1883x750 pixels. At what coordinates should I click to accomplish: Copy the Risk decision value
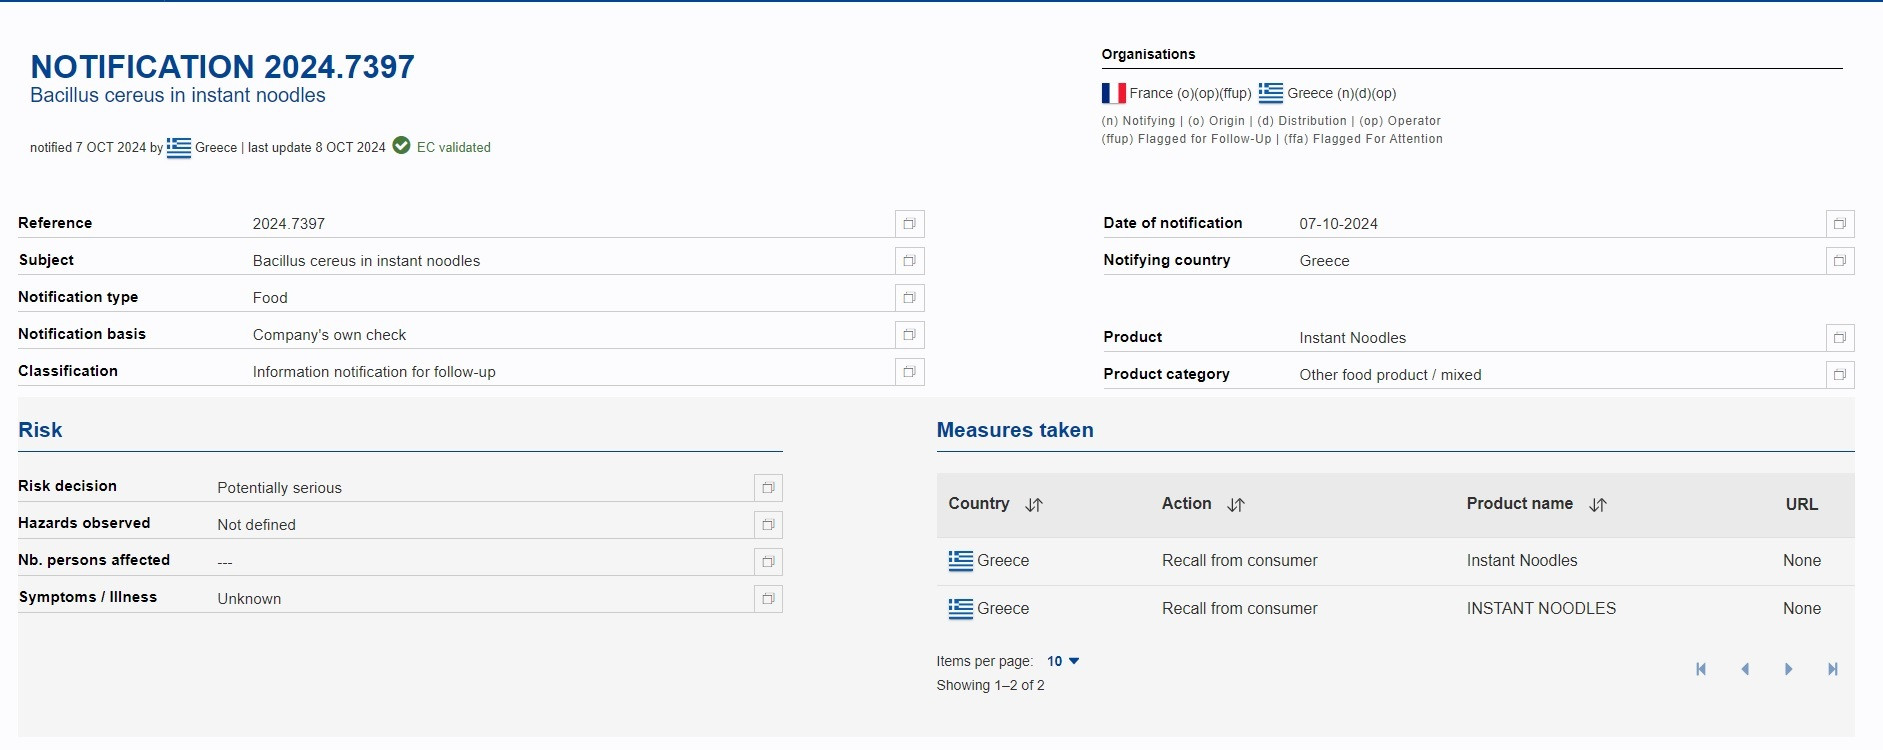tap(768, 488)
